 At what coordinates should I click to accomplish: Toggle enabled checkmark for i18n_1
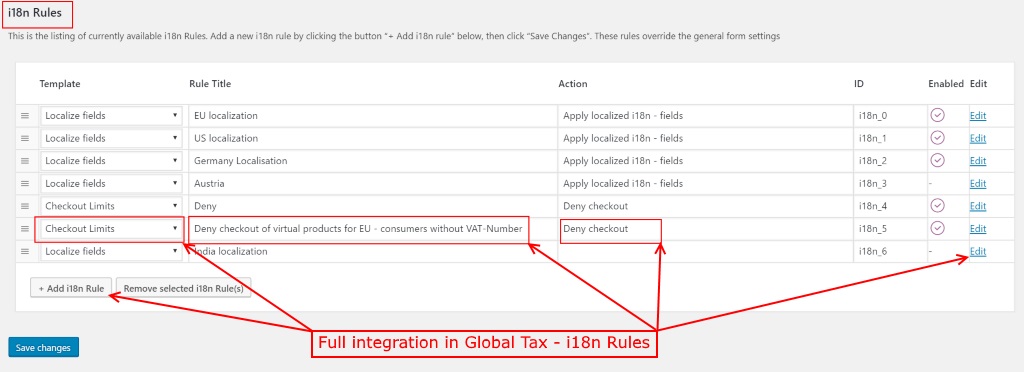[937, 138]
